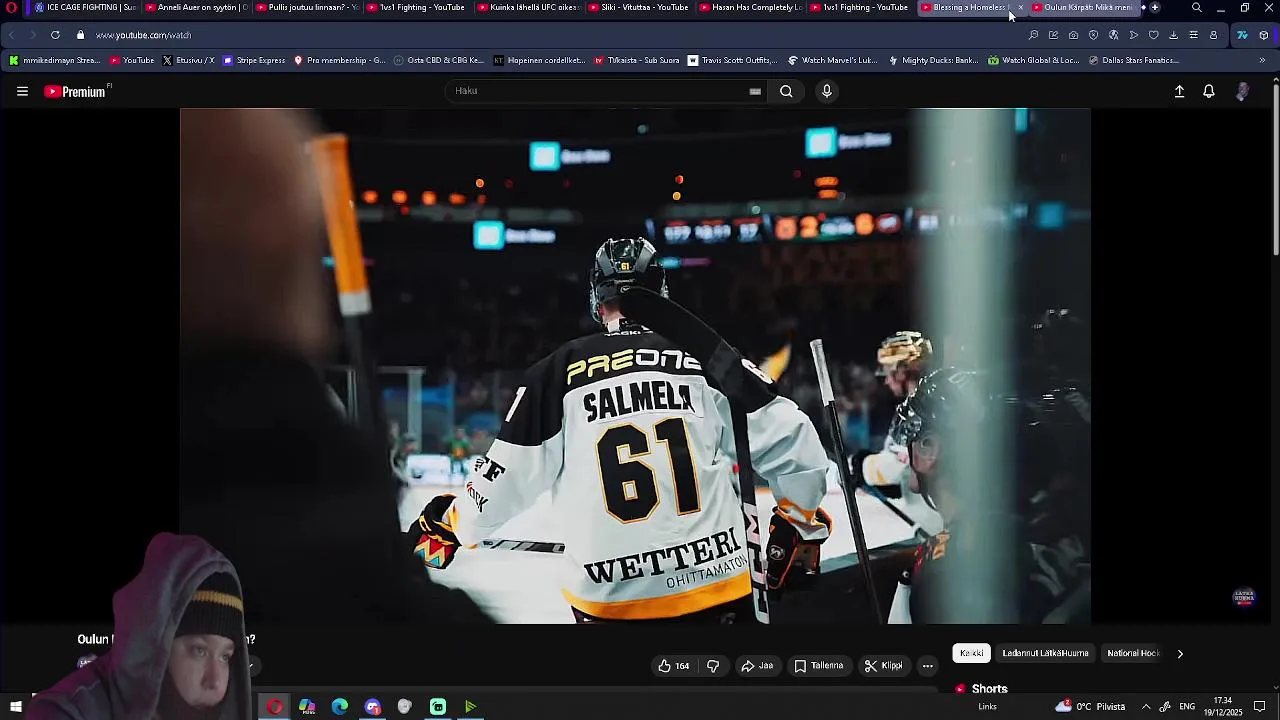This screenshot has width=1280, height=720.
Task: Open the YouTube account avatar menu
Action: point(1242,91)
